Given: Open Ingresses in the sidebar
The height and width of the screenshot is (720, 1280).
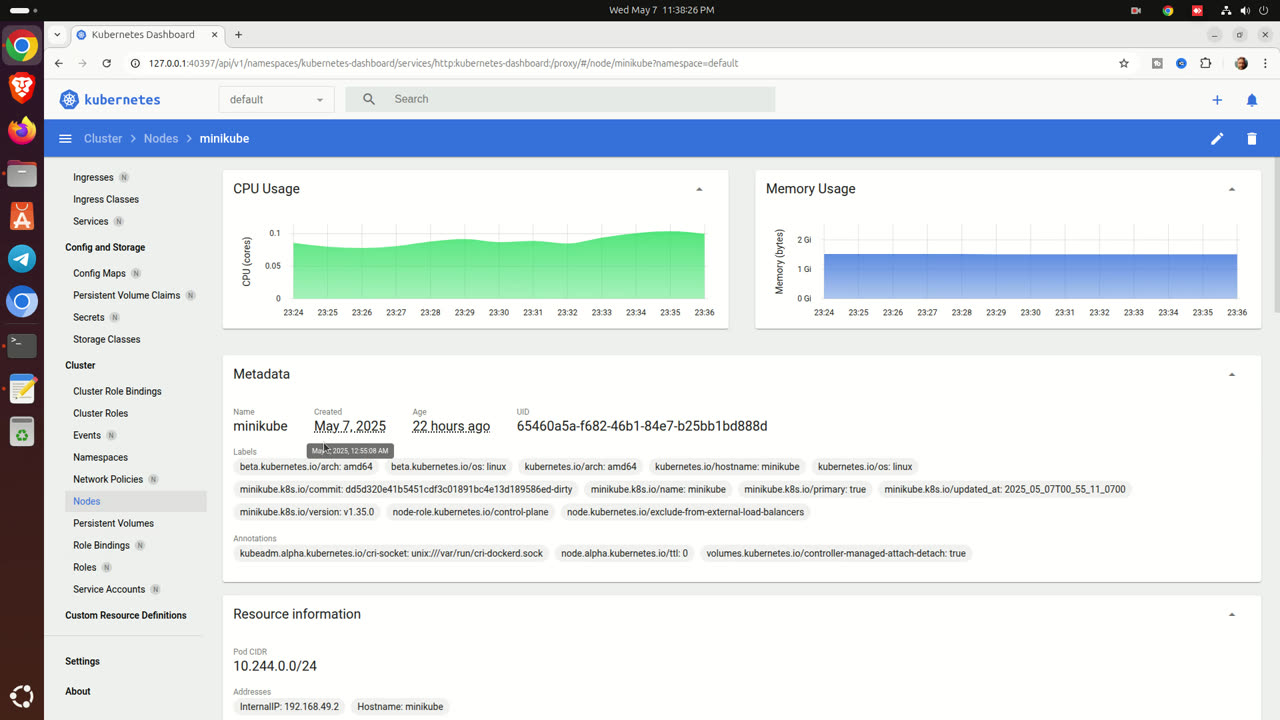Looking at the screenshot, I should tap(93, 177).
